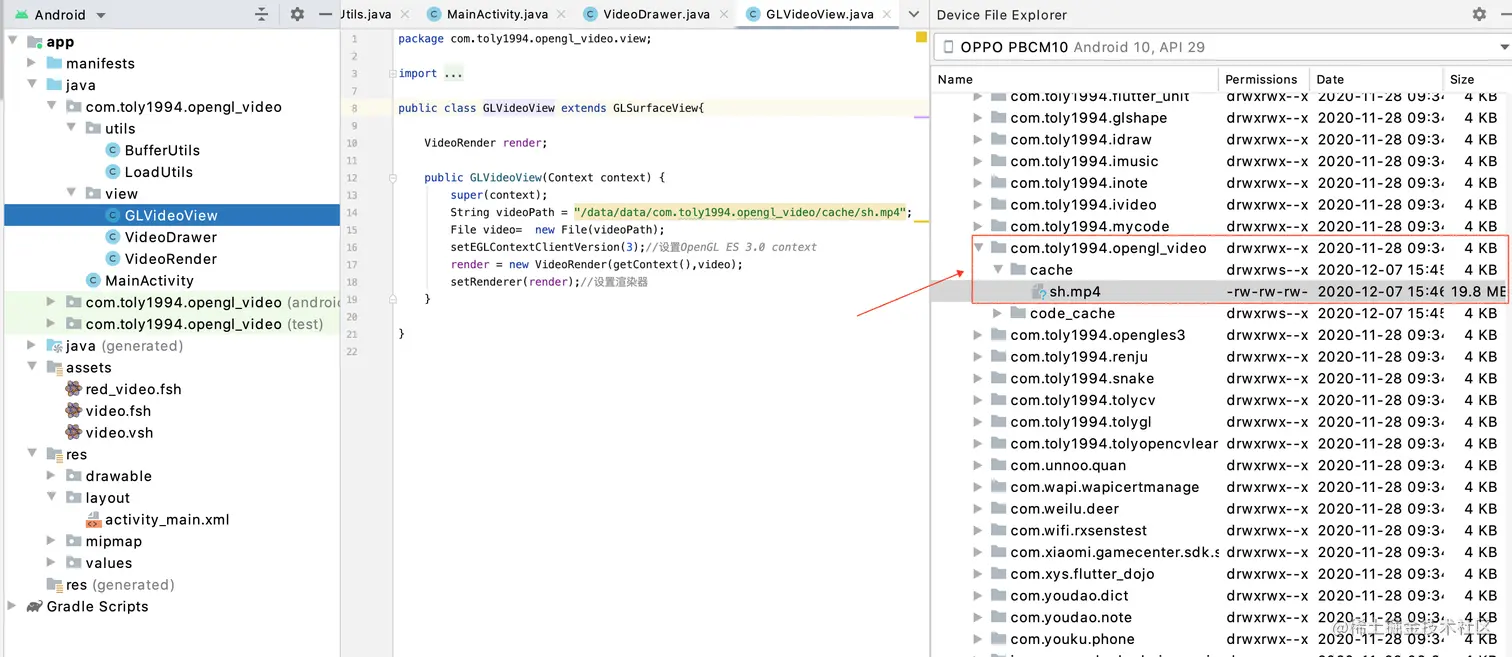Viewport: 1512px width, 657px height.
Task: Click the Size column header
Action: pos(1478,79)
